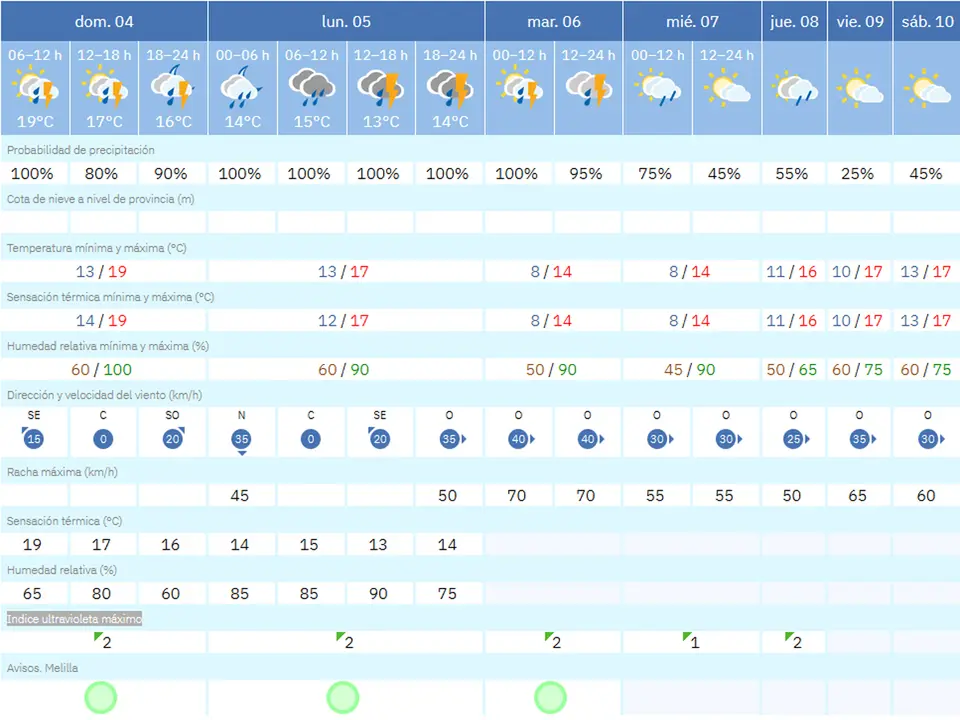Click the 55% precipitation value for jue. 08
Image resolution: width=960 pixels, height=720 pixels.
(792, 174)
